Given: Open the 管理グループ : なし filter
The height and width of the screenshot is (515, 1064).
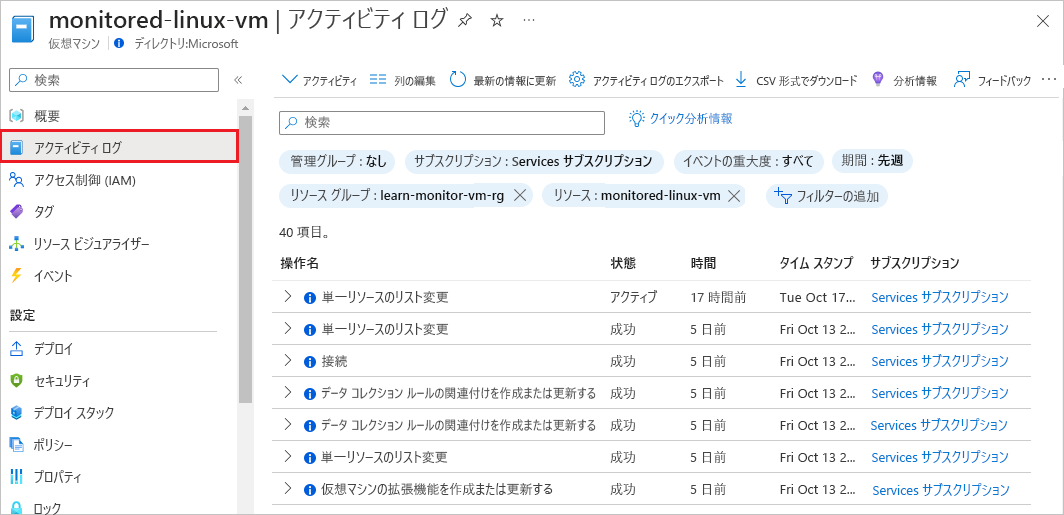Looking at the screenshot, I should [x=339, y=161].
